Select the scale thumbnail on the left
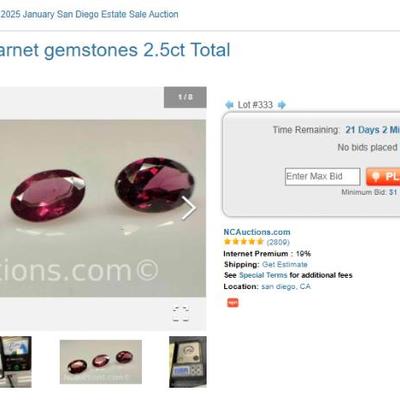This screenshot has width=400, height=400. [16, 362]
